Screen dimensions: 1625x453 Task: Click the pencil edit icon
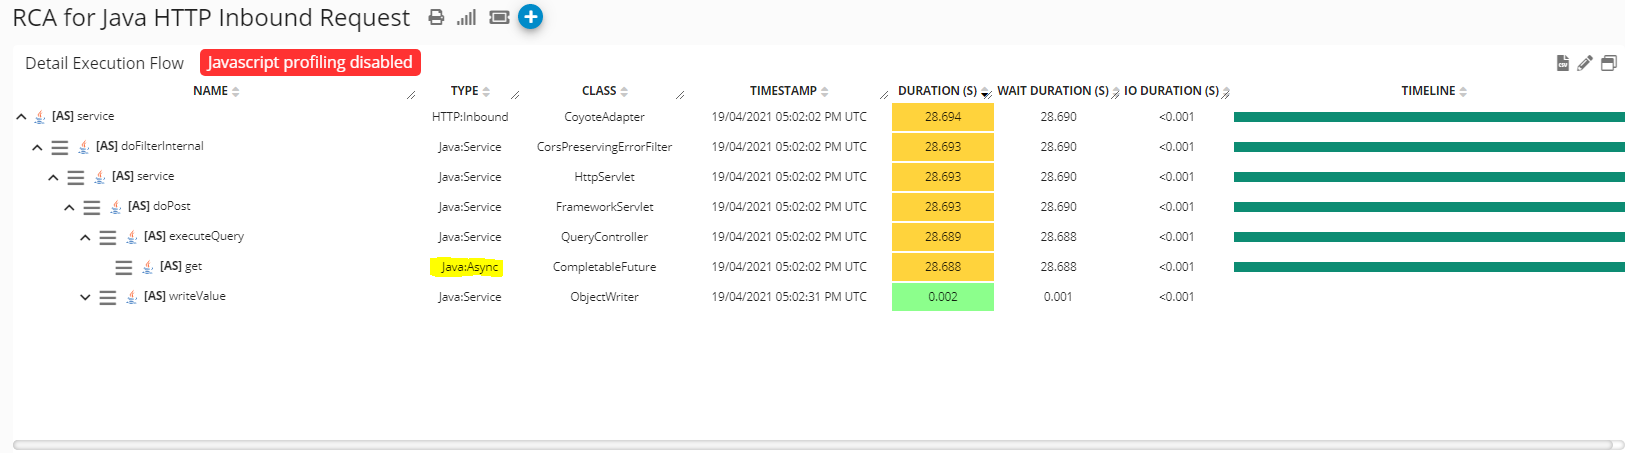1585,63
